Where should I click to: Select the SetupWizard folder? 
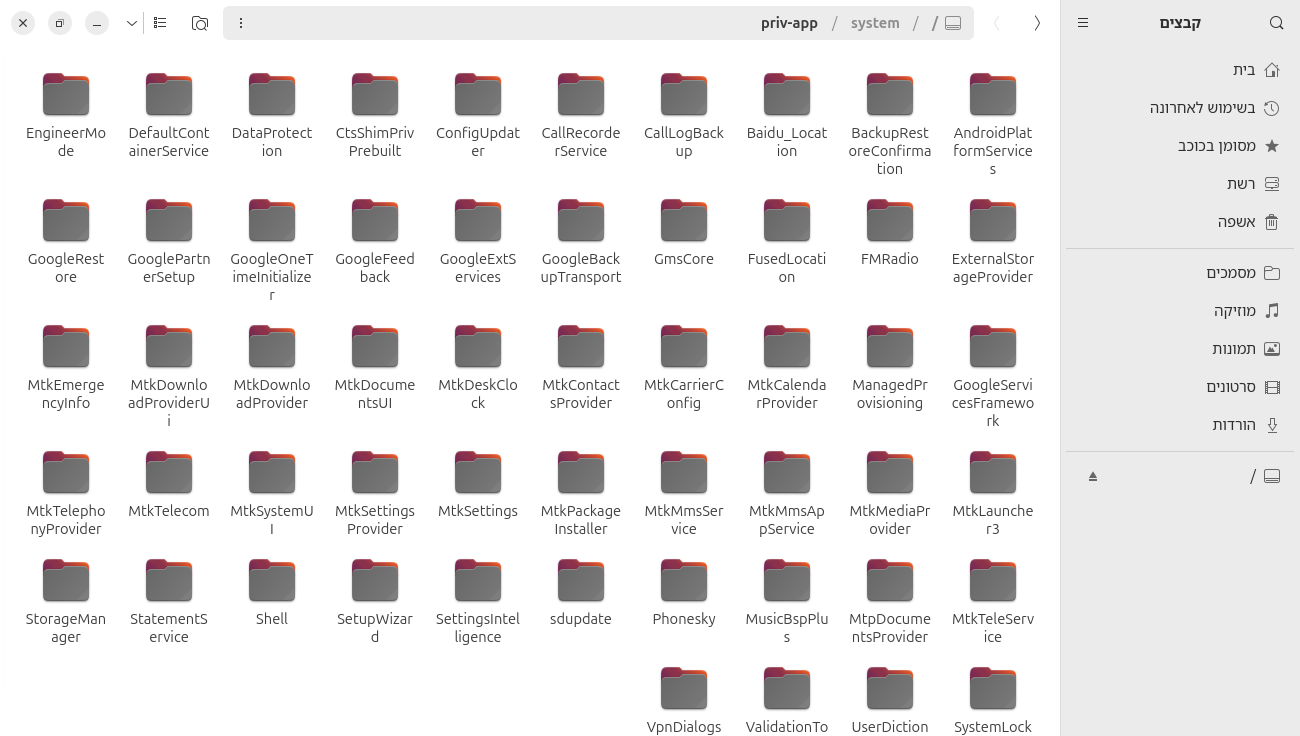coord(375,602)
